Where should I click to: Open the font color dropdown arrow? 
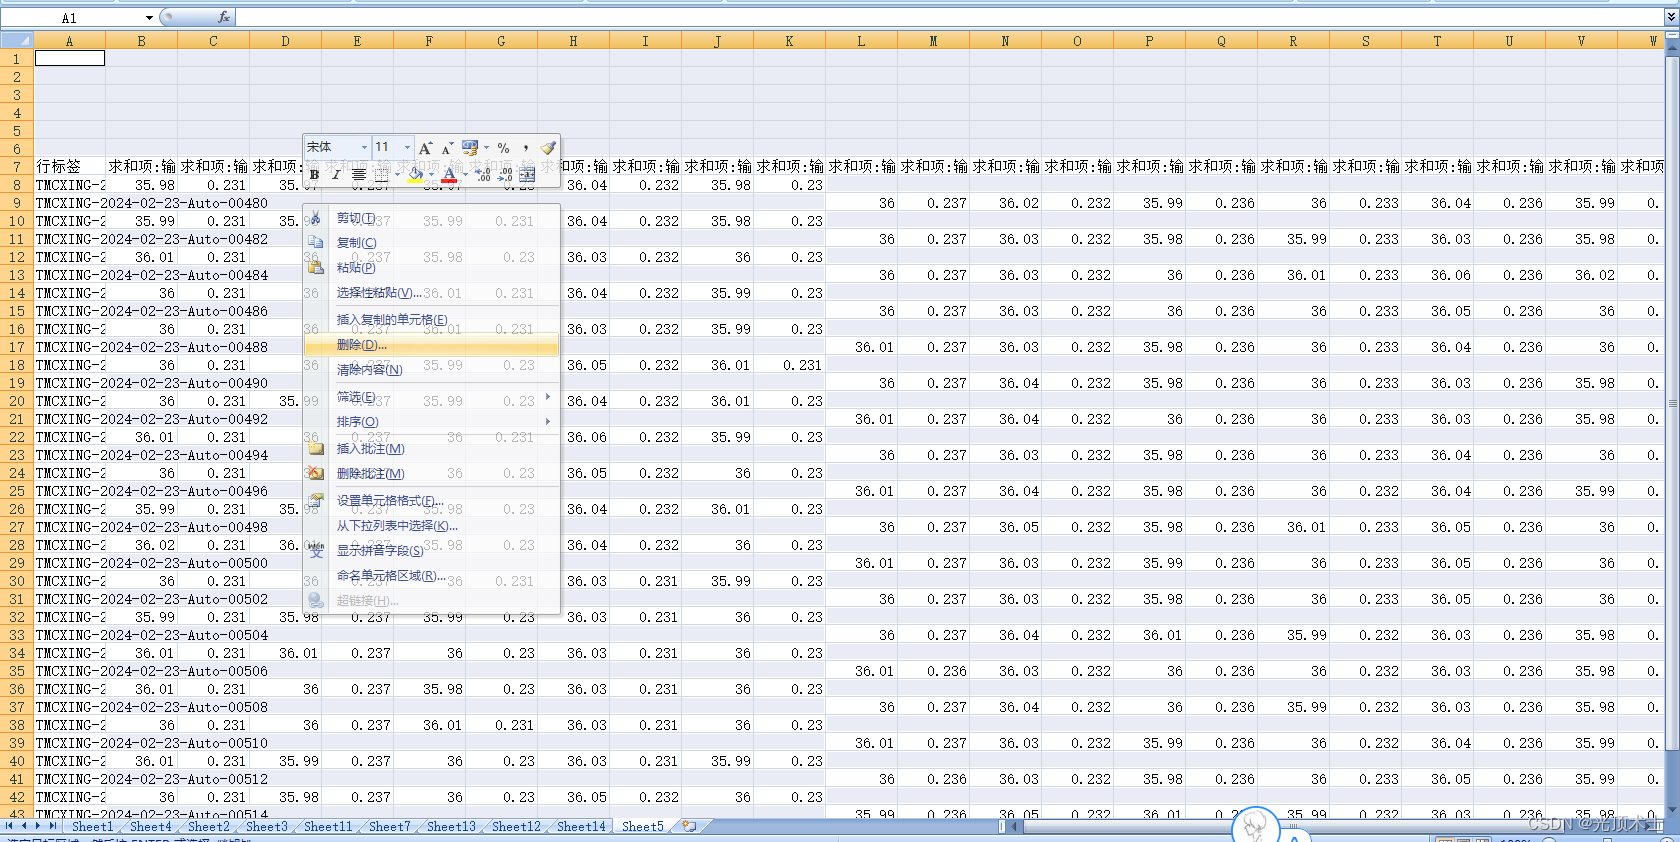coord(465,174)
